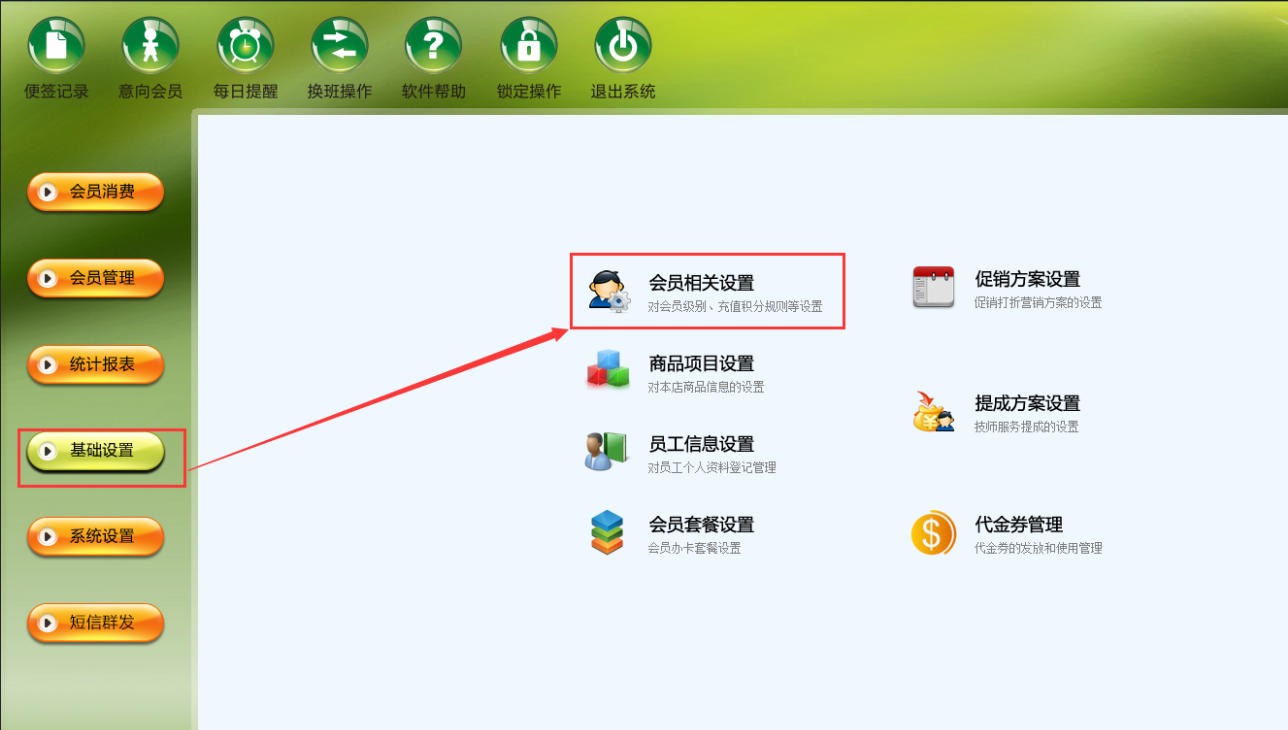Select the 换班操作 shift-swap arrows icon

pos(339,45)
